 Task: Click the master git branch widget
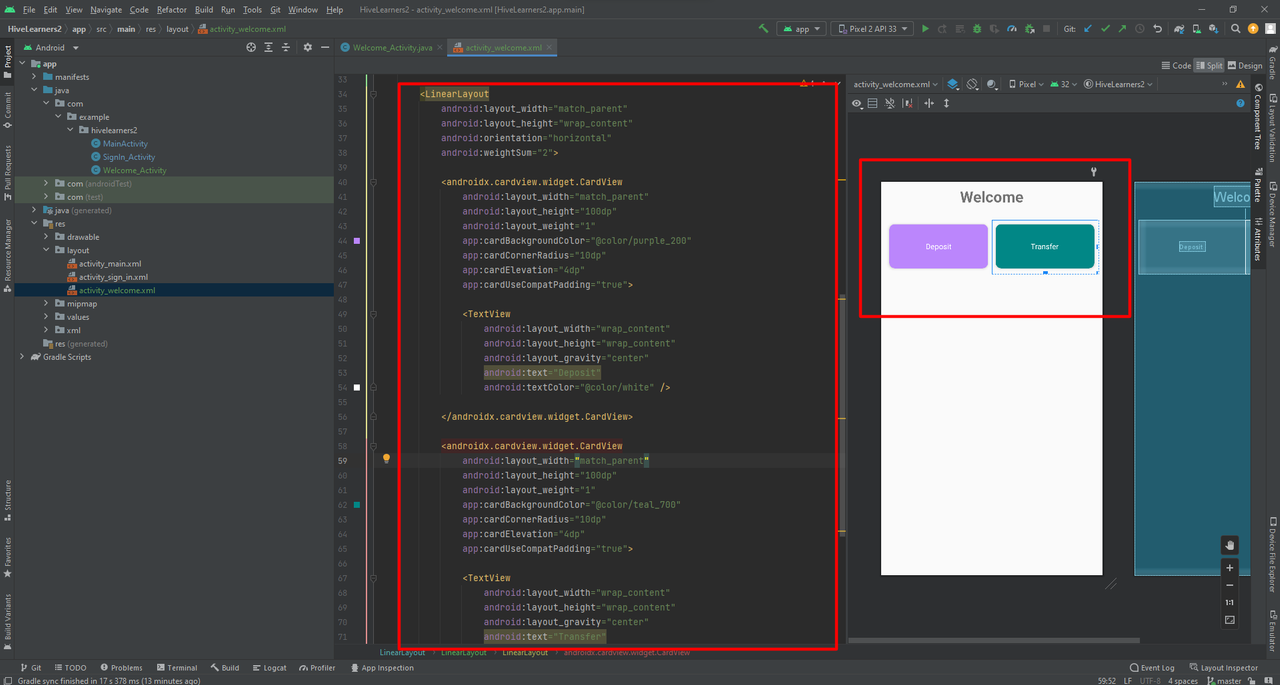click(1224, 680)
